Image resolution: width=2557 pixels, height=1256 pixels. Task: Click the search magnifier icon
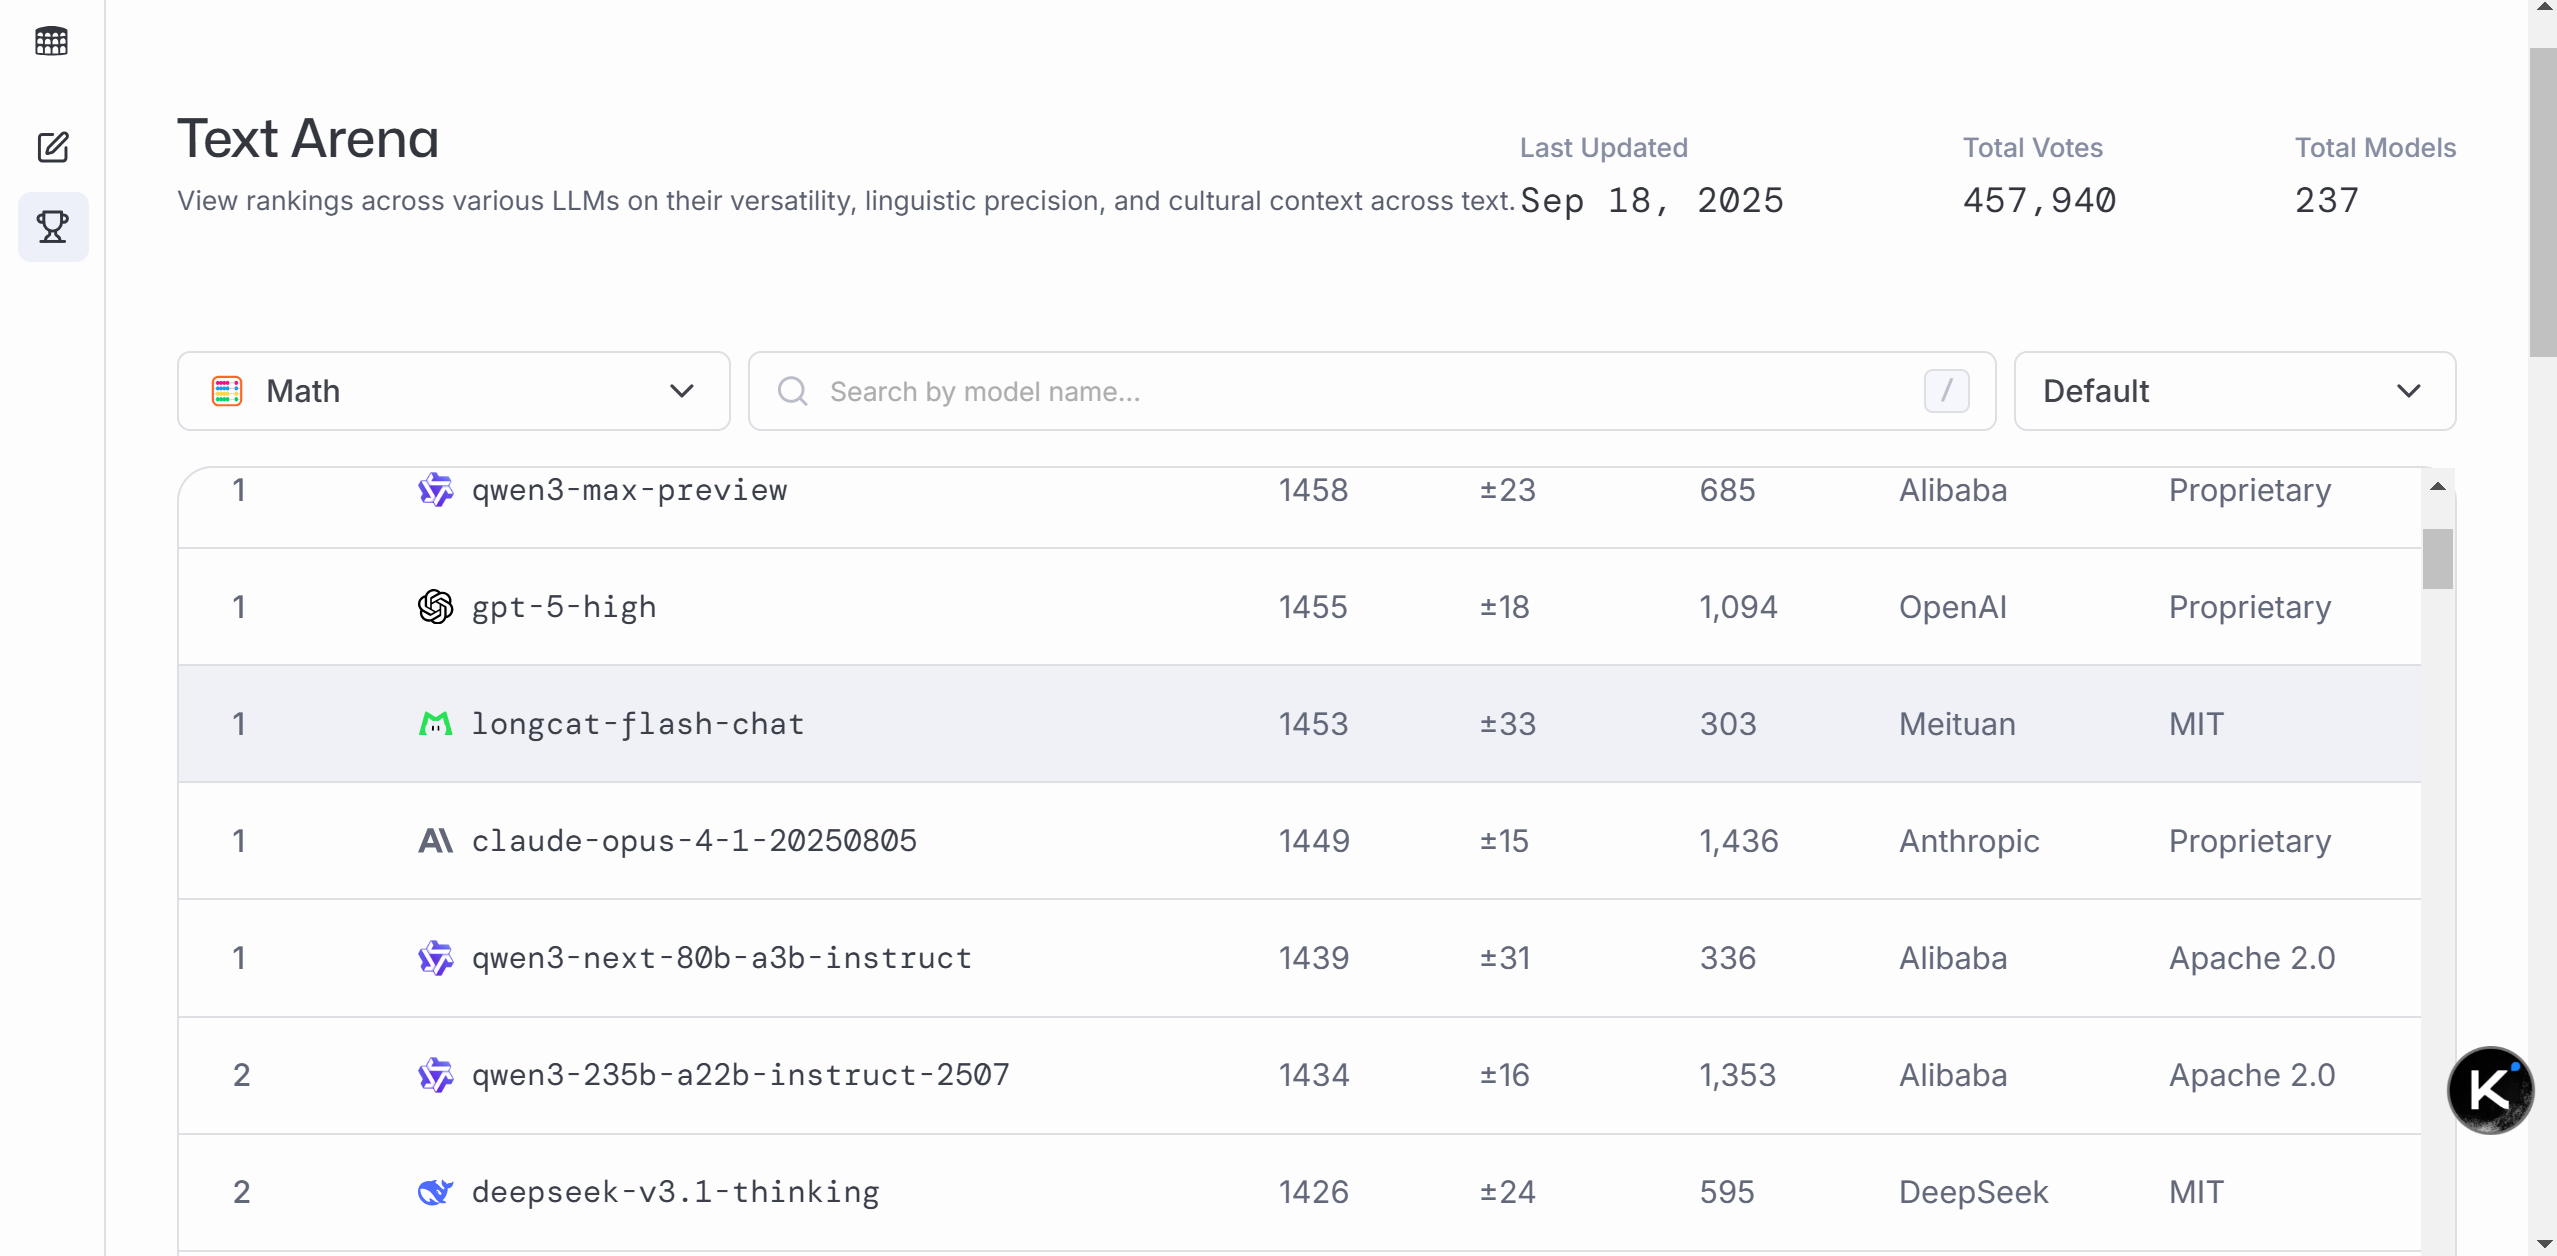pyautogui.click(x=793, y=391)
